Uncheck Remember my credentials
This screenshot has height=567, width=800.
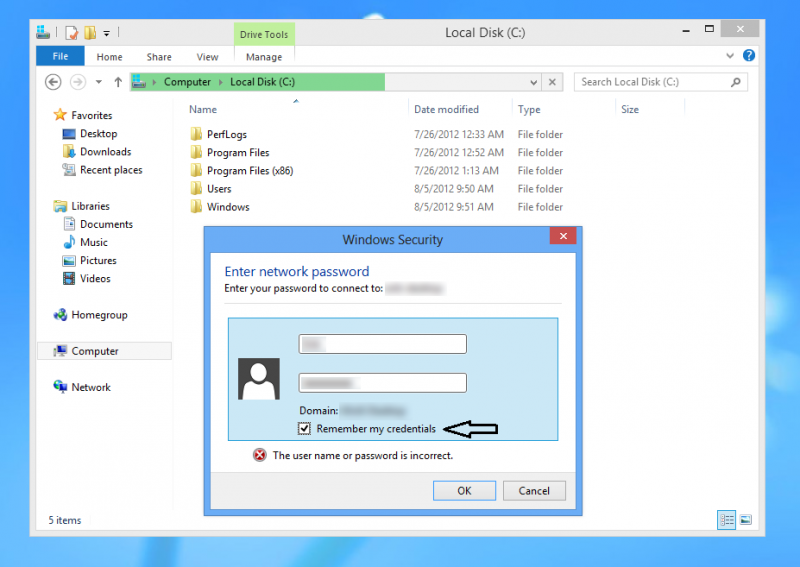[305, 428]
